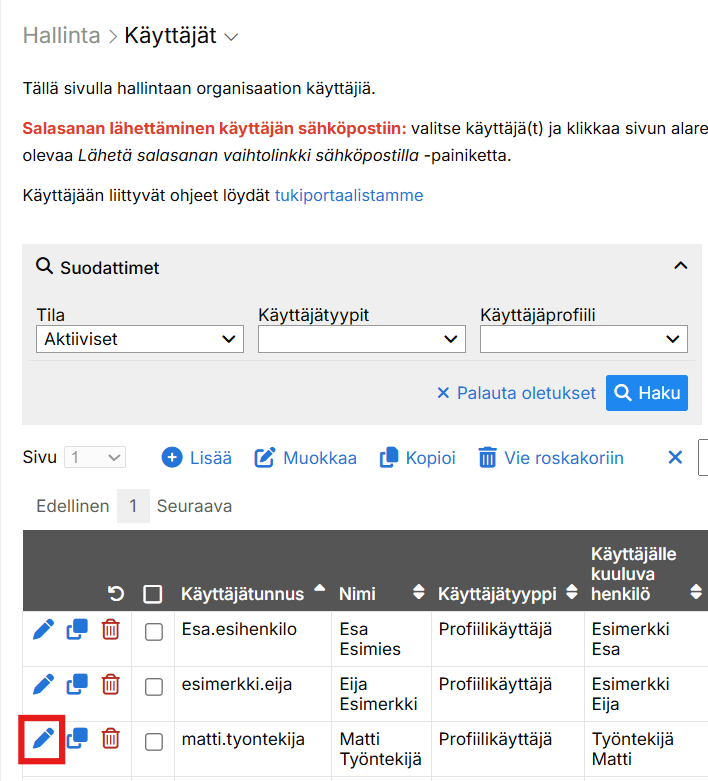This screenshot has width=708, height=781.
Task: Click the blue X icon beside Vie roskakoriin
Action: [x=675, y=458]
